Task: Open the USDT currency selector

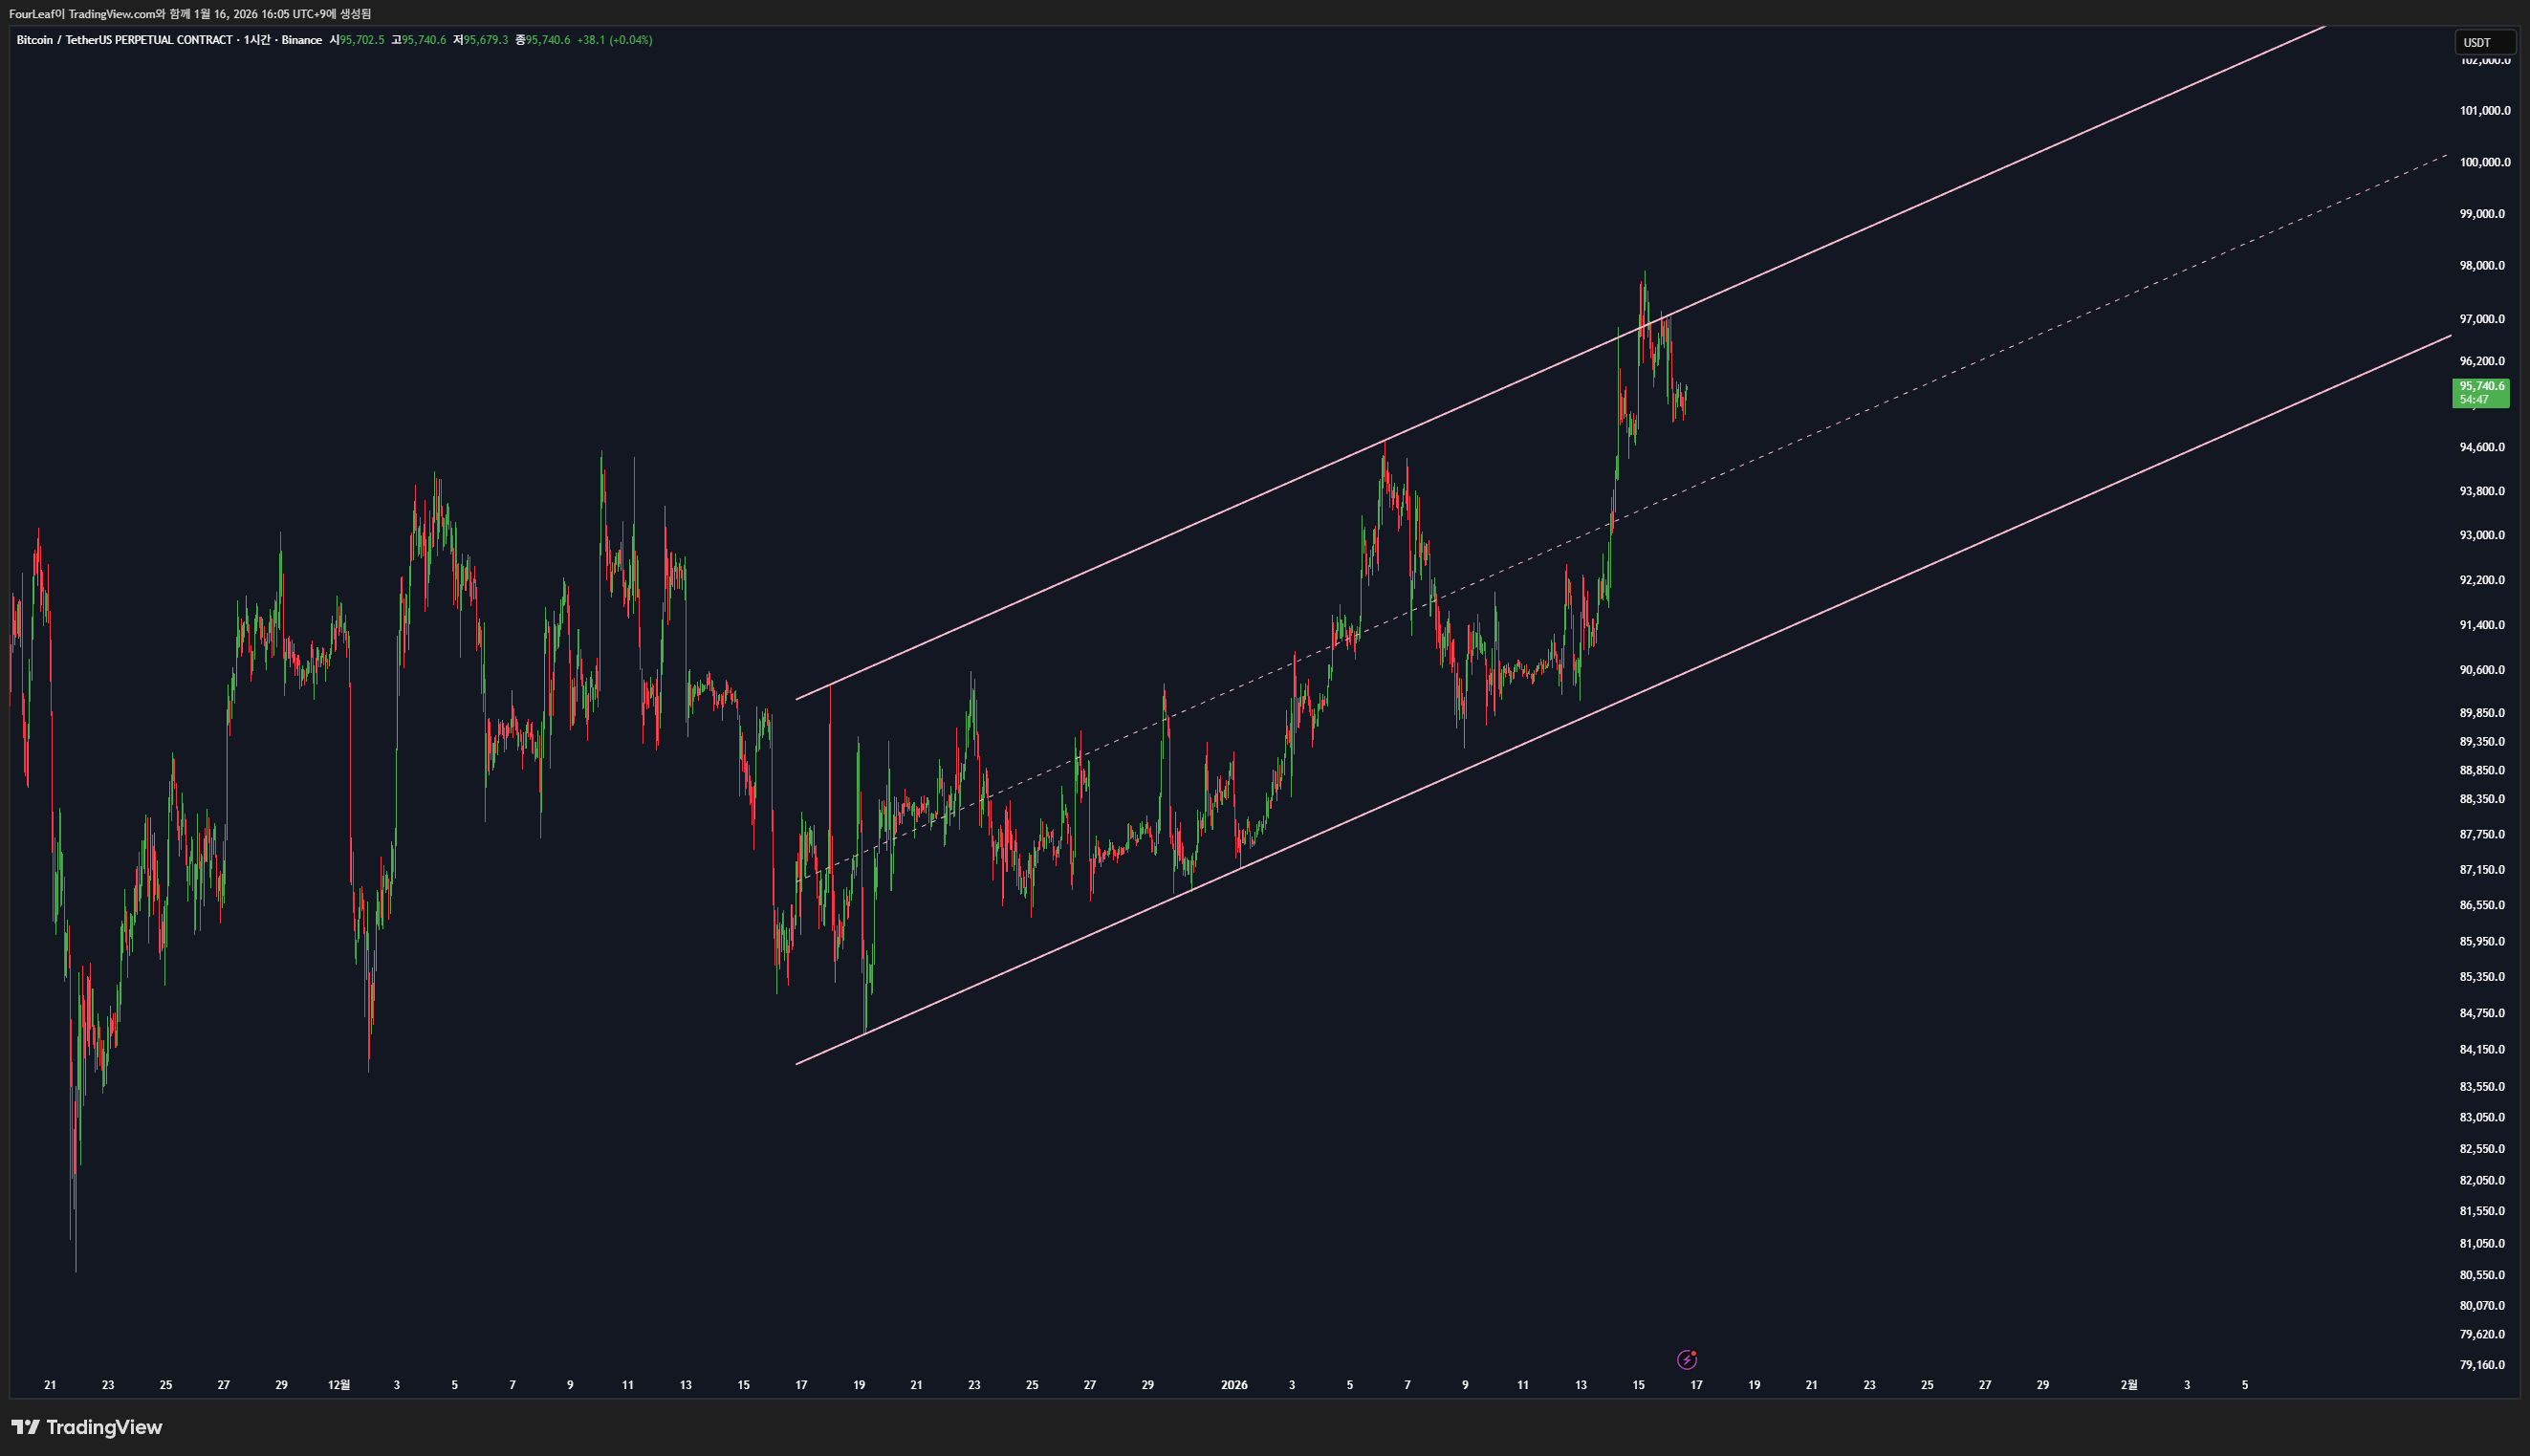Action: pos(2485,42)
